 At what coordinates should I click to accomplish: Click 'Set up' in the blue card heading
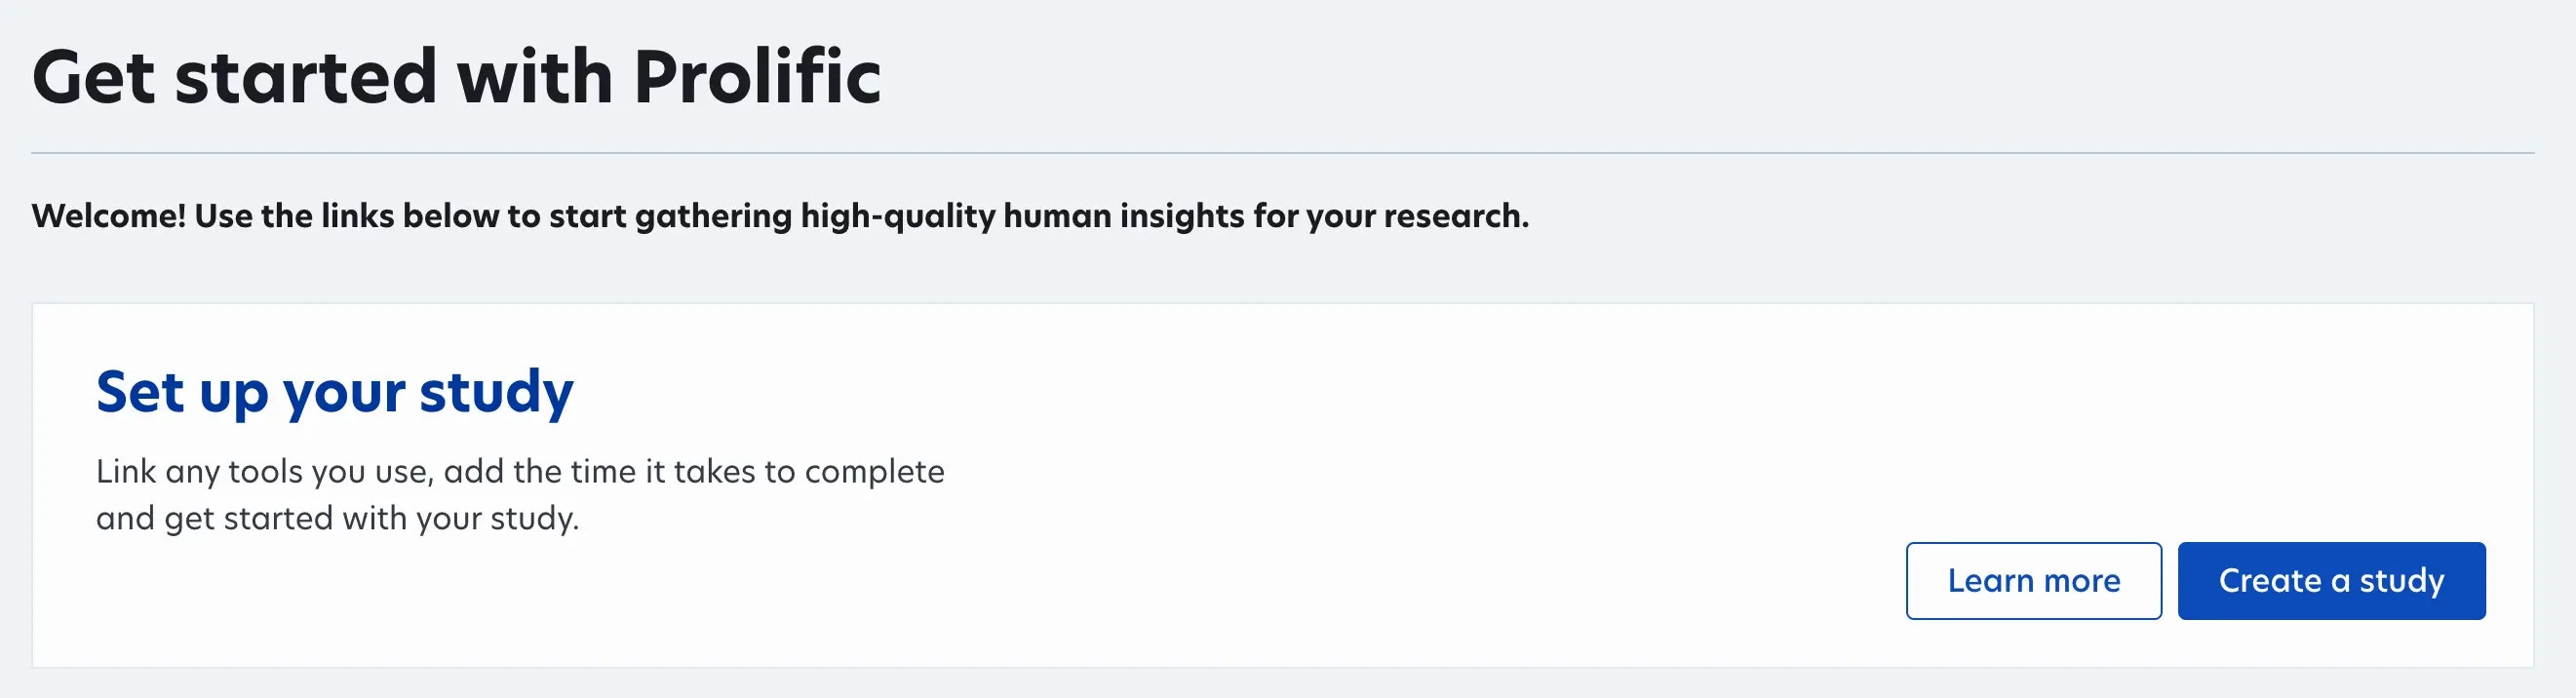tap(182, 392)
